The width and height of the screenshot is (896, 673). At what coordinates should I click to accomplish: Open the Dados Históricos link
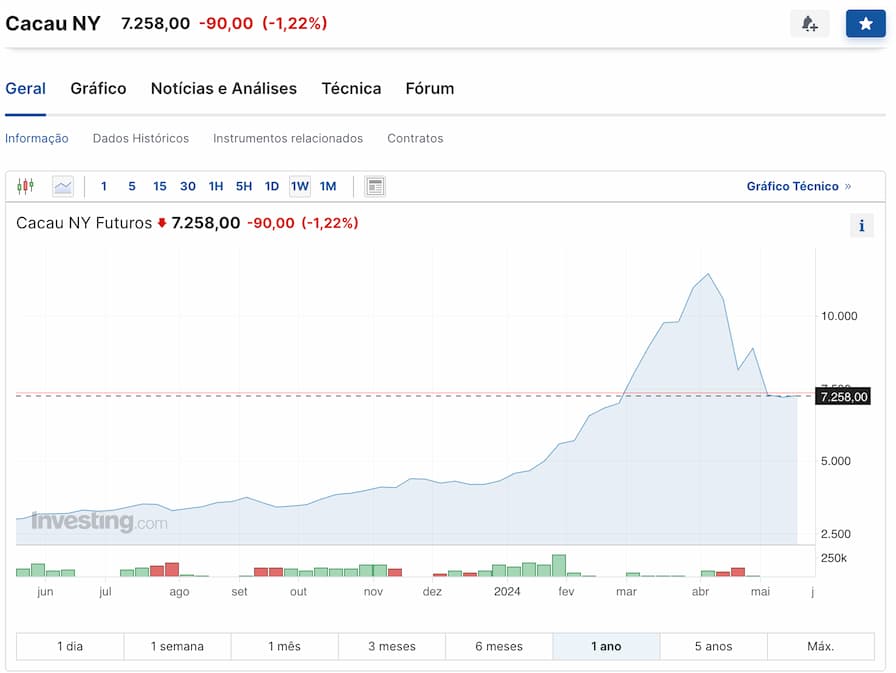140,138
